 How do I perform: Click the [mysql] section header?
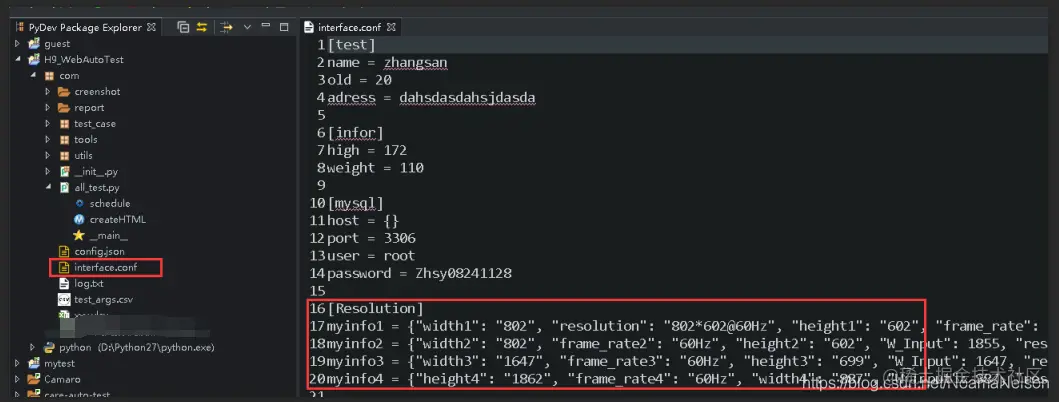pos(355,203)
